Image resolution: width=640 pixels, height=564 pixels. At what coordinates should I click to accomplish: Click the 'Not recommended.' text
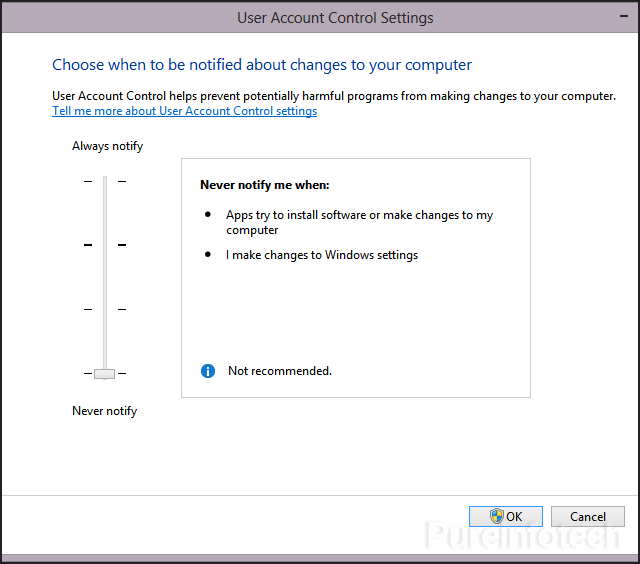(280, 371)
